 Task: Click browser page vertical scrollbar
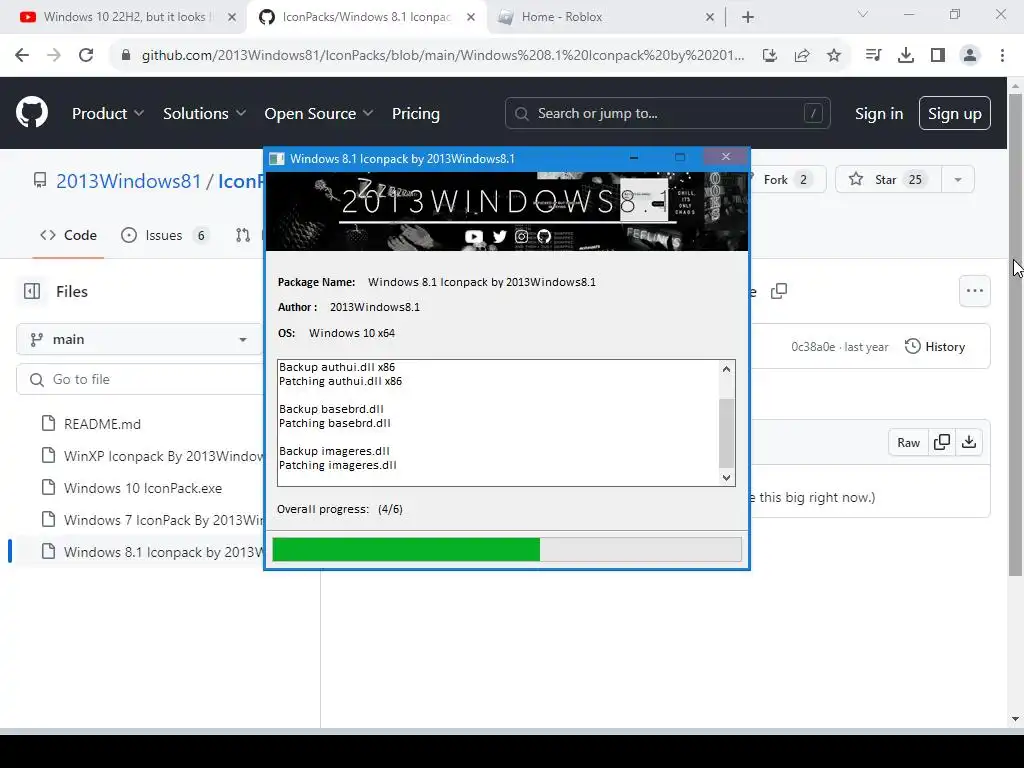(1015, 333)
